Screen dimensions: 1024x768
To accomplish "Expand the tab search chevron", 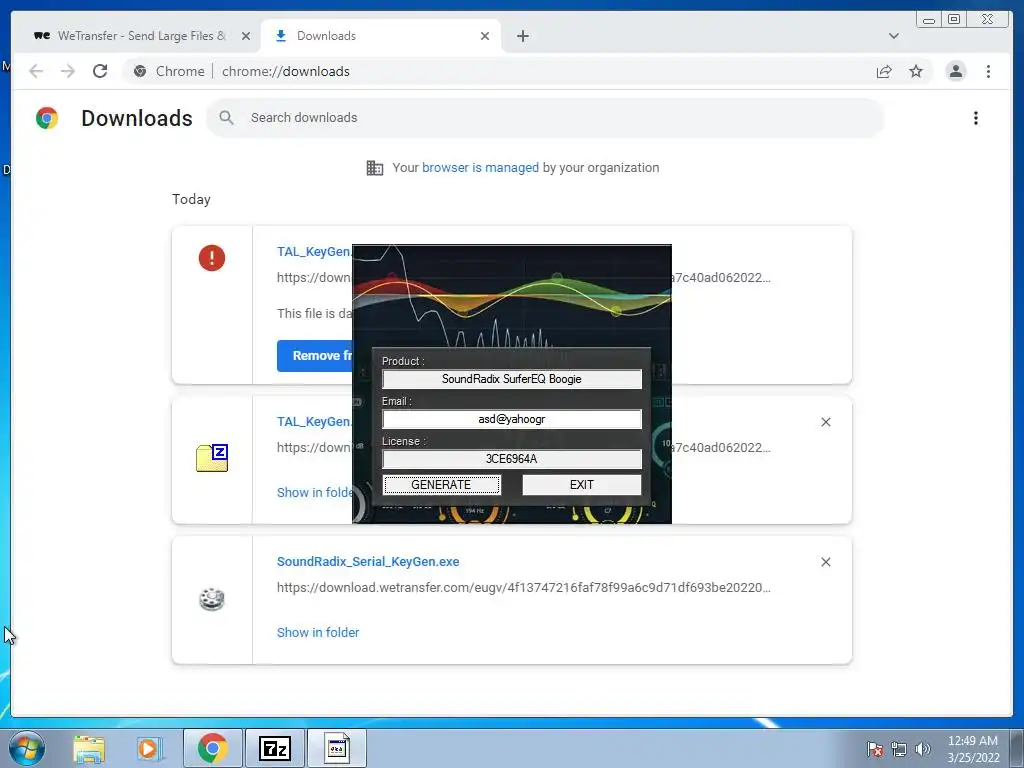I will click(893, 36).
